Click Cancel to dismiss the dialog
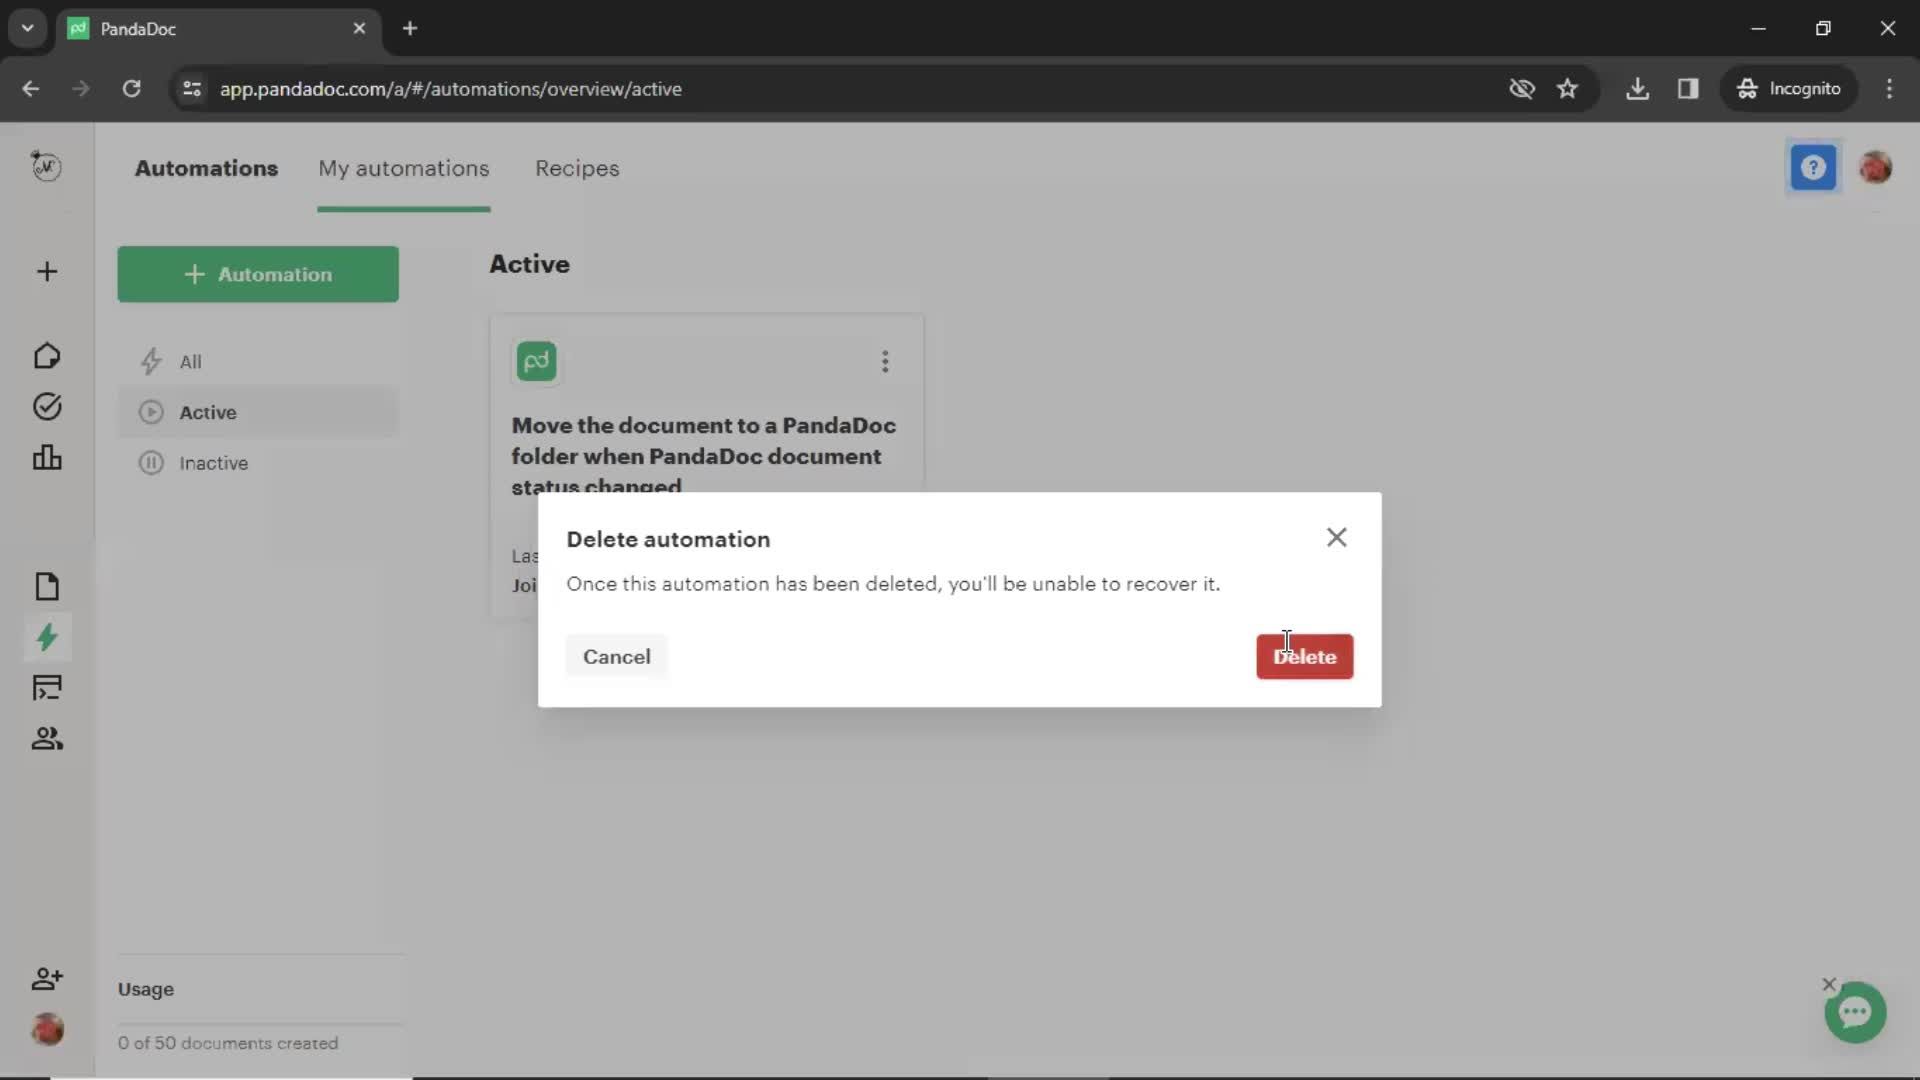 pyautogui.click(x=617, y=655)
